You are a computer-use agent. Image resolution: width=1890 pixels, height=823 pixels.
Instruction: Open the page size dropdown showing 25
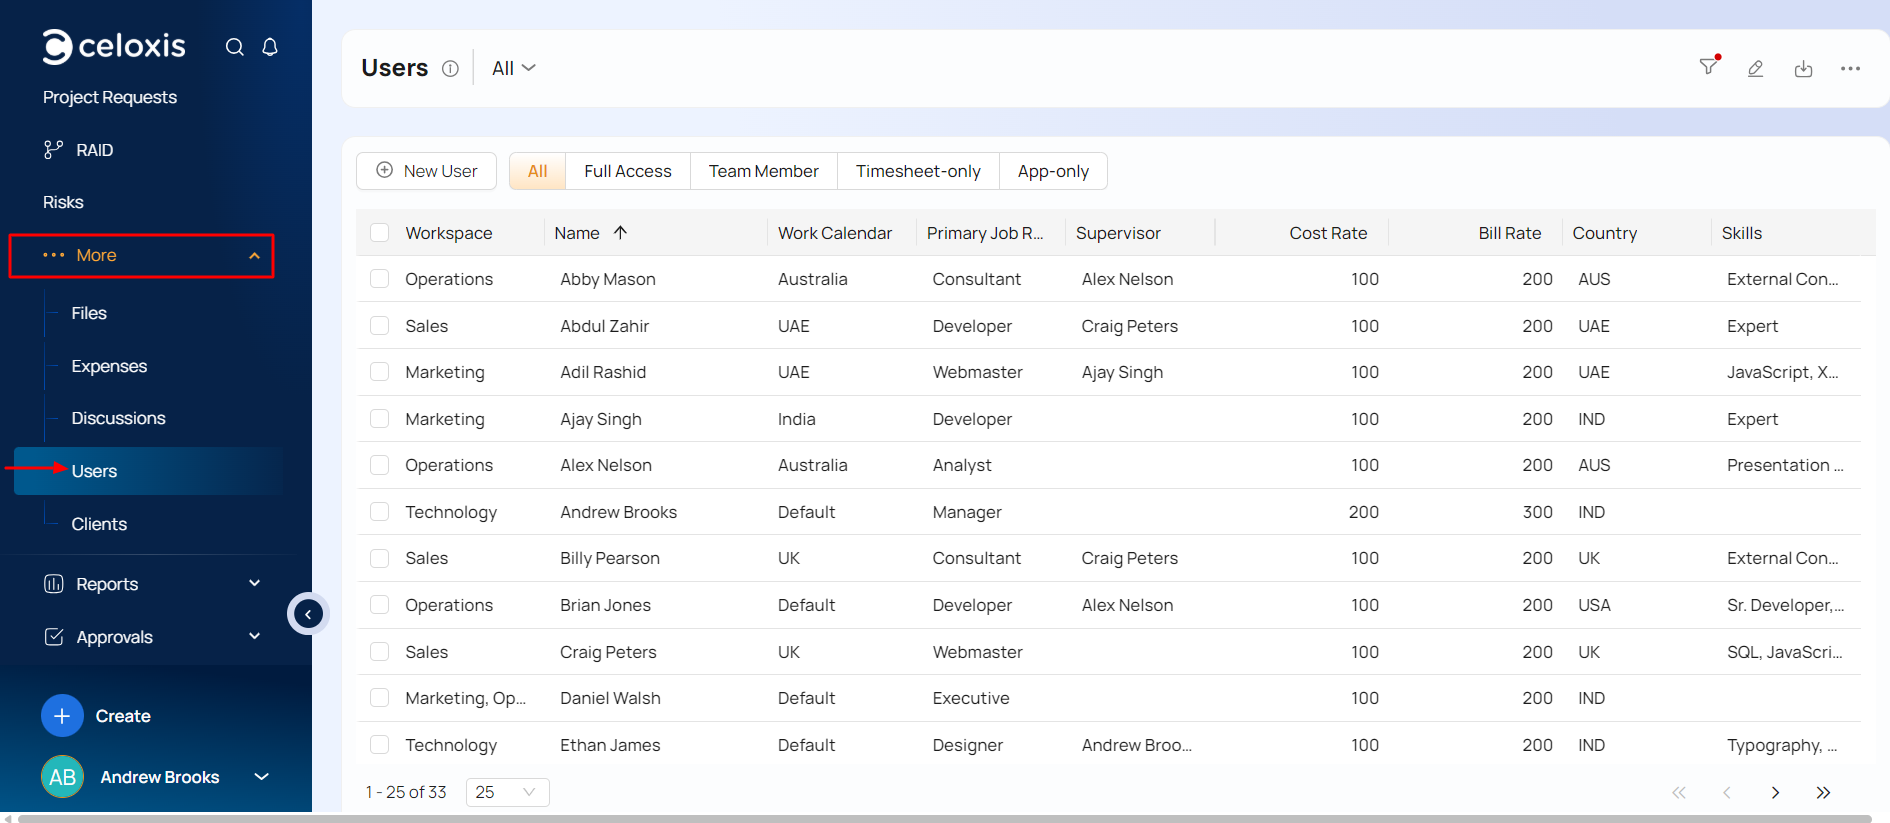point(507,792)
